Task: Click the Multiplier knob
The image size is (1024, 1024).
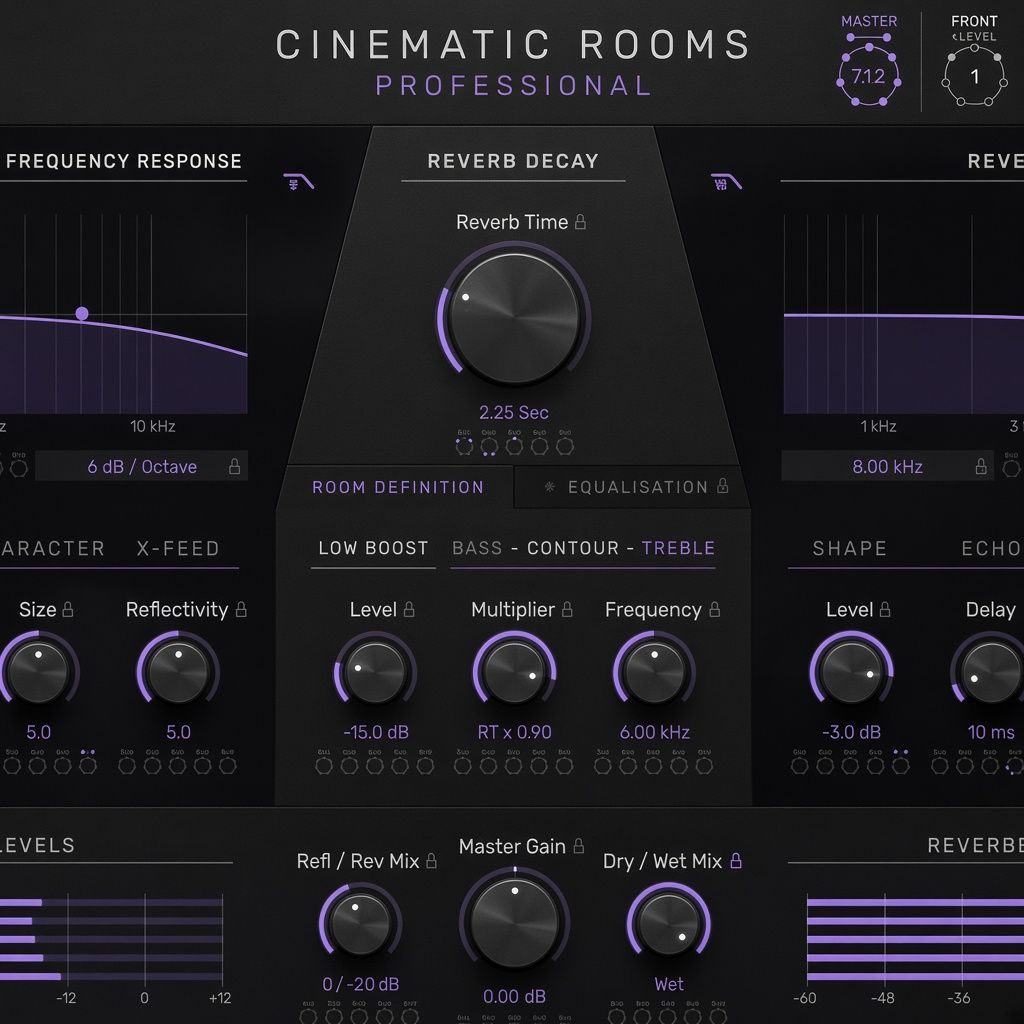Action: tap(514, 672)
